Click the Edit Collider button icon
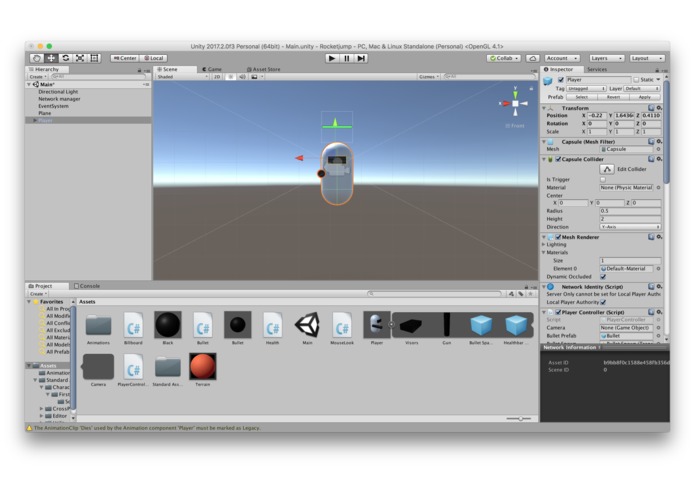The image size is (695, 494). [x=607, y=169]
